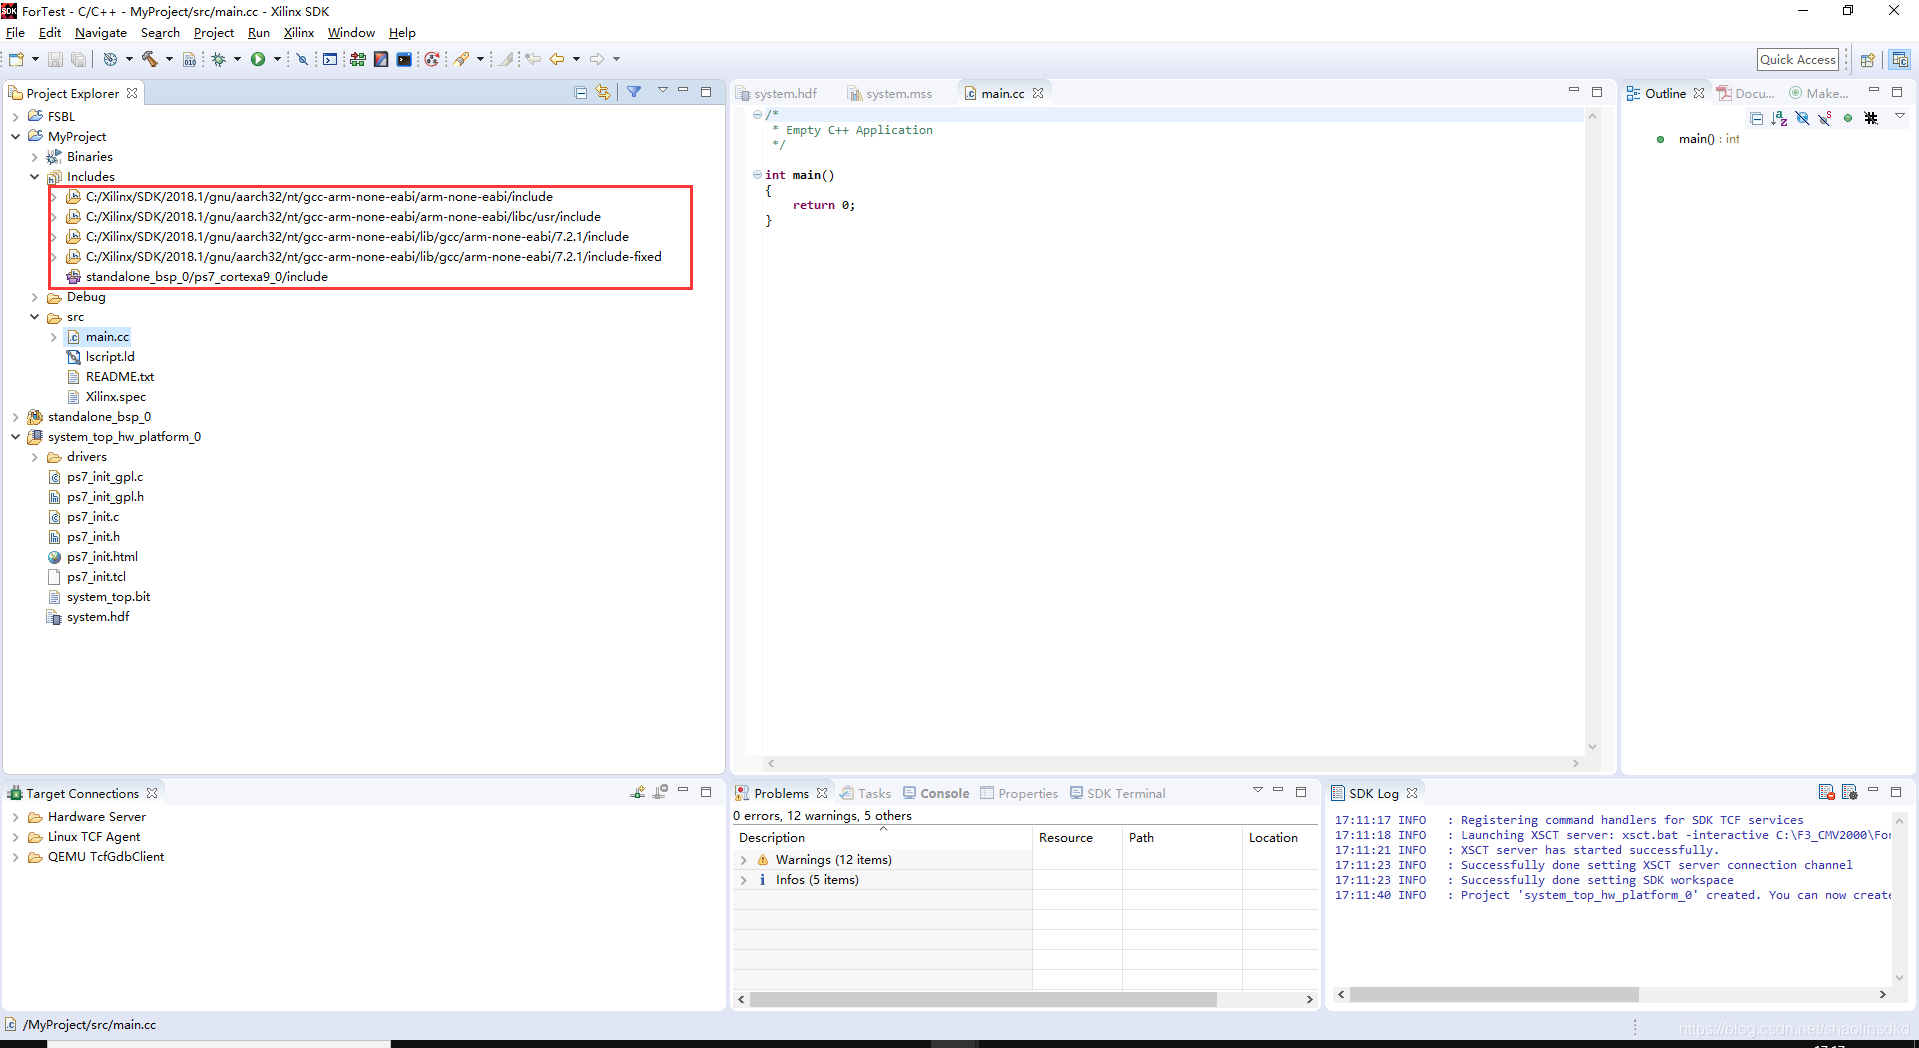Toggle Link with Editor in Project Explorer
This screenshot has width=1919, height=1048.
coord(603,92)
